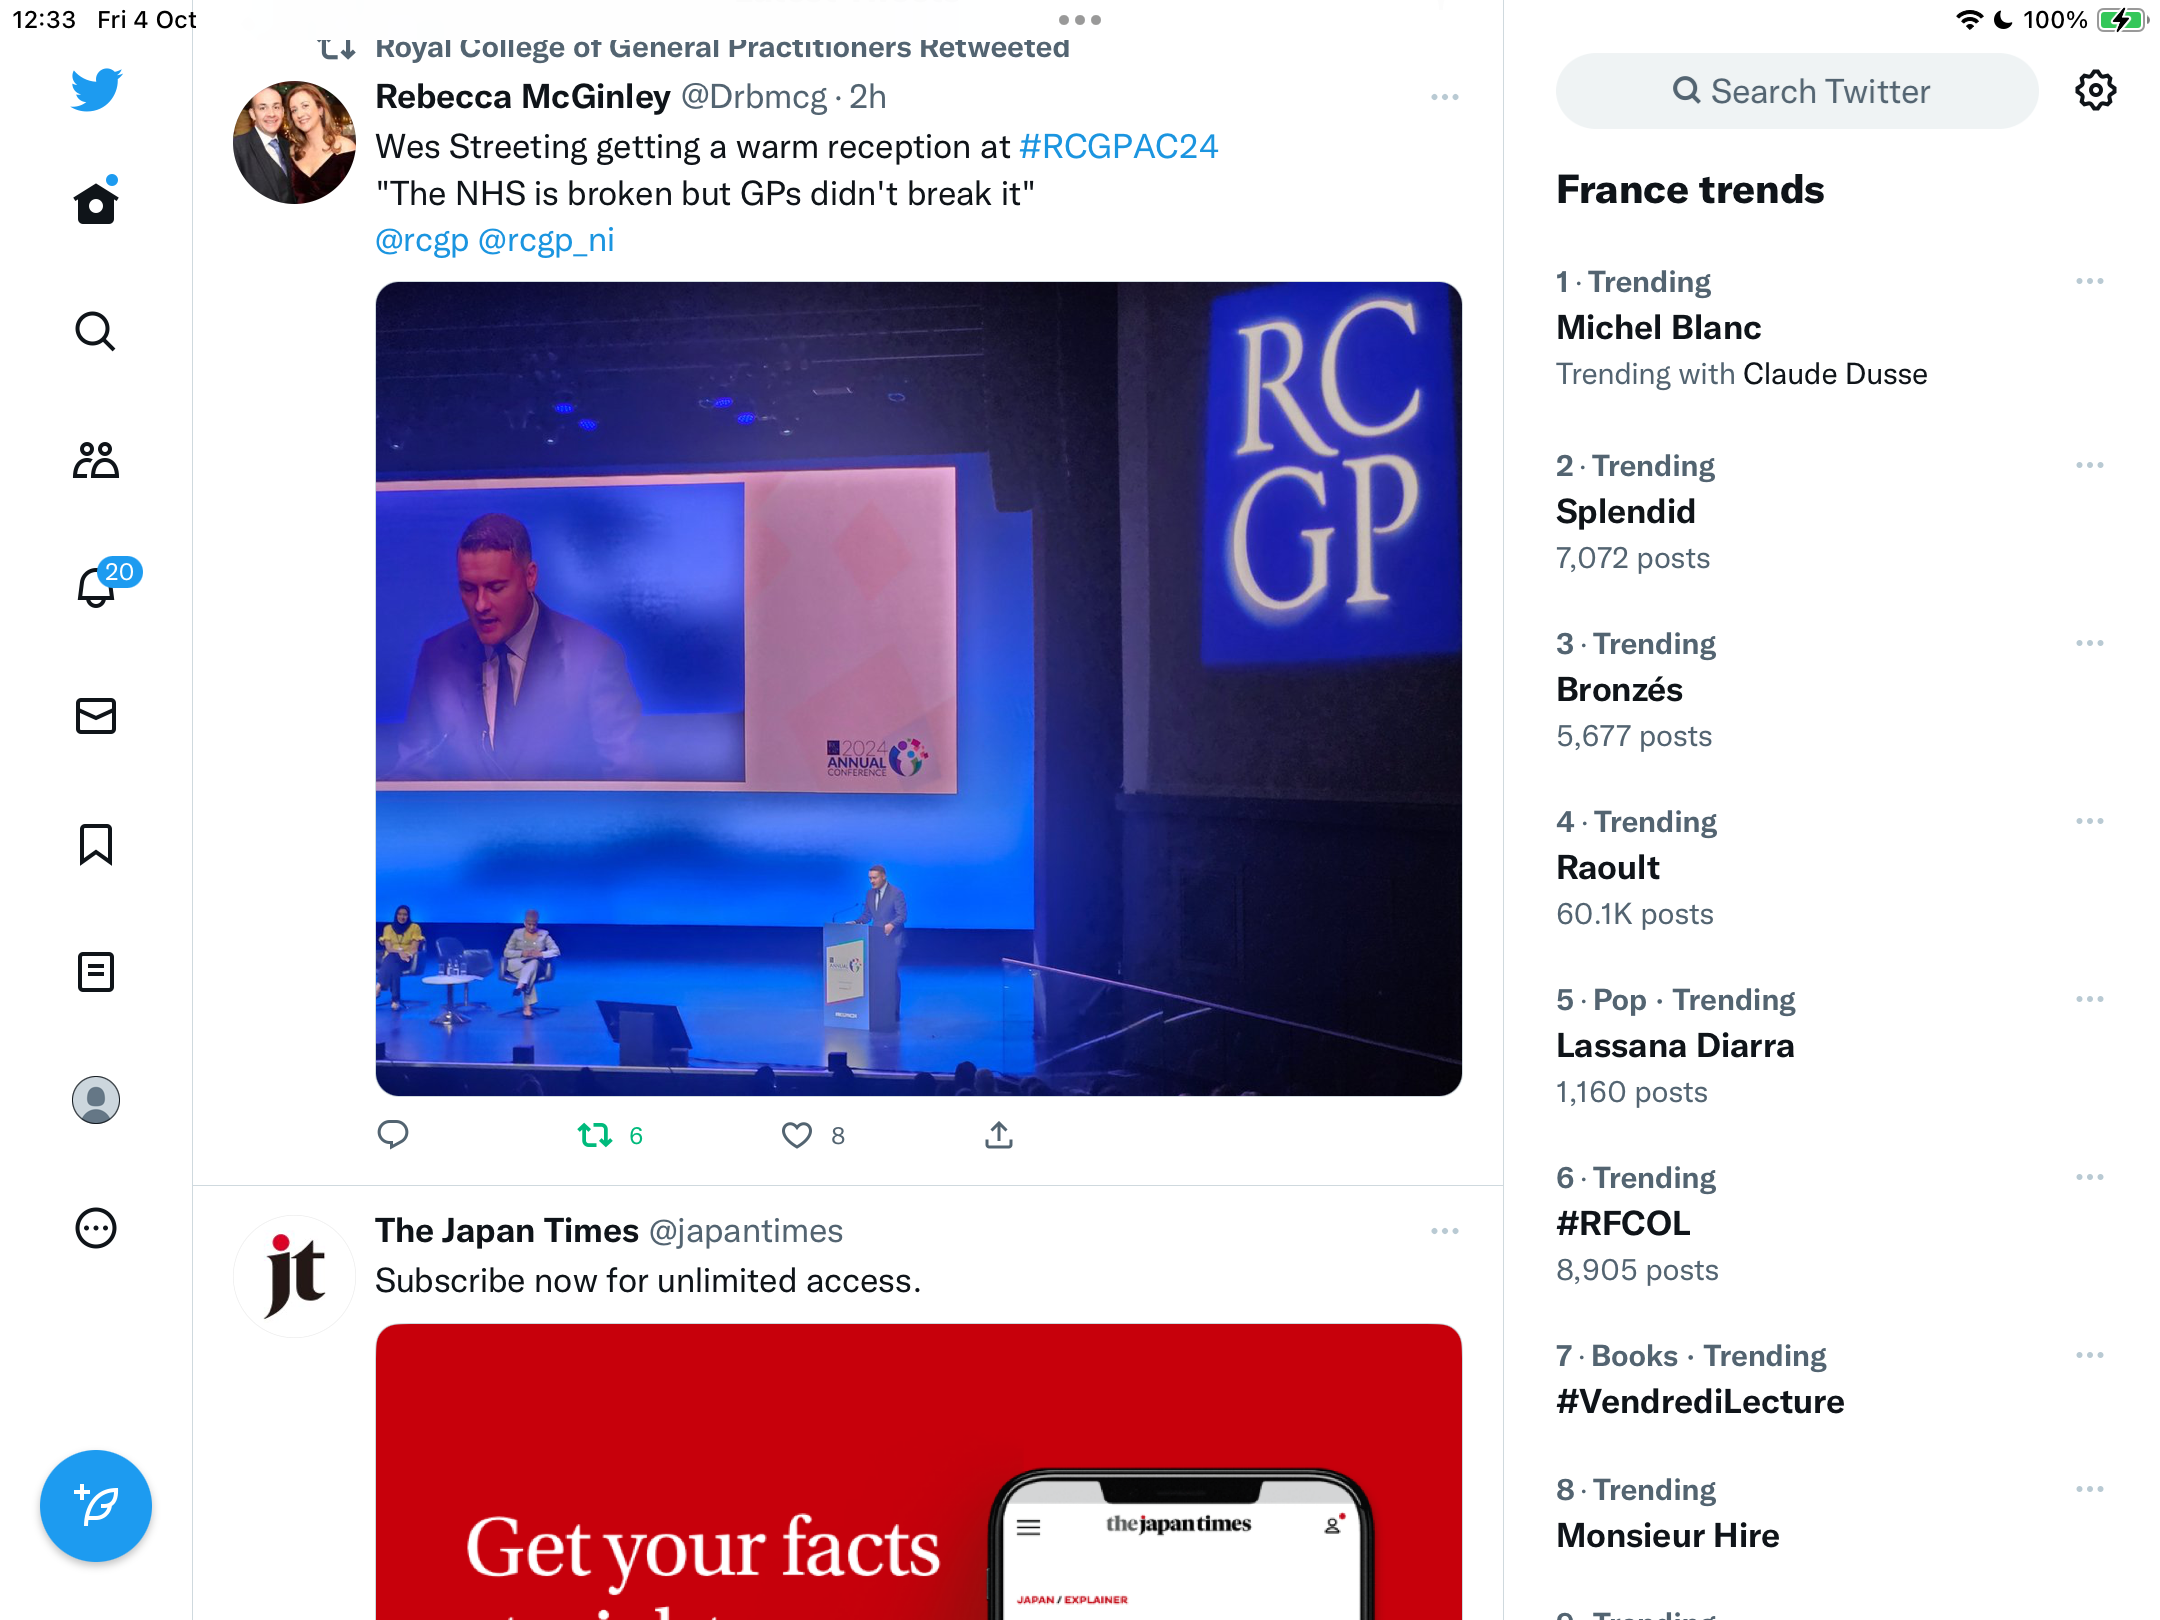This screenshot has height=1620, width=2160.
Task: Open the profile avatar menu item
Action: click(x=96, y=1100)
